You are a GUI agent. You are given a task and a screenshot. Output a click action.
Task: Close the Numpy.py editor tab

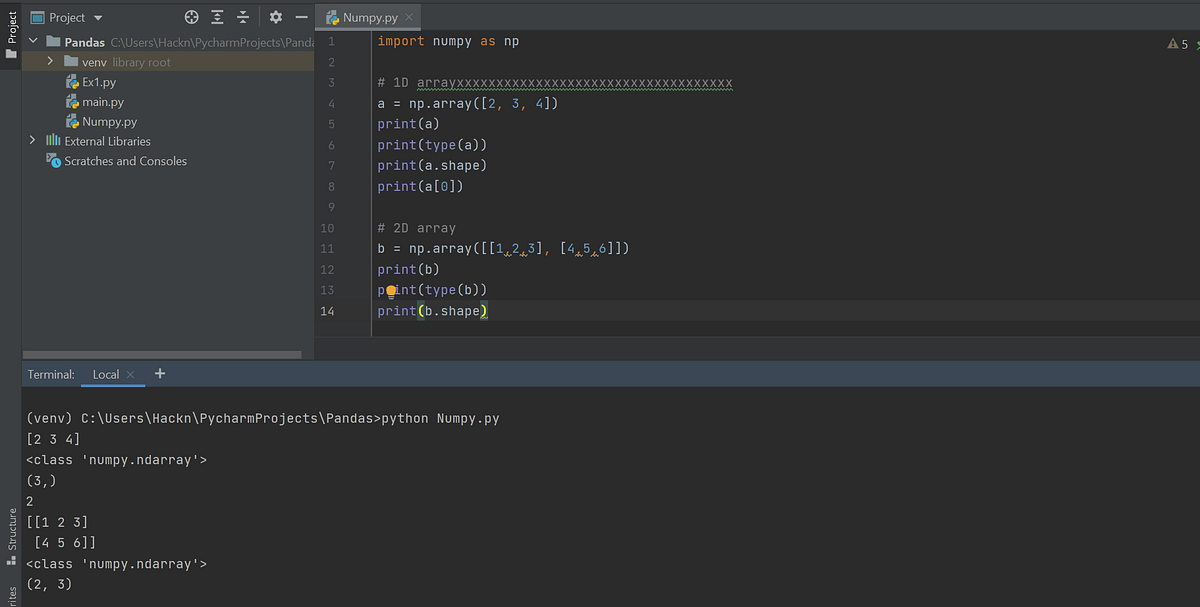click(x=409, y=18)
